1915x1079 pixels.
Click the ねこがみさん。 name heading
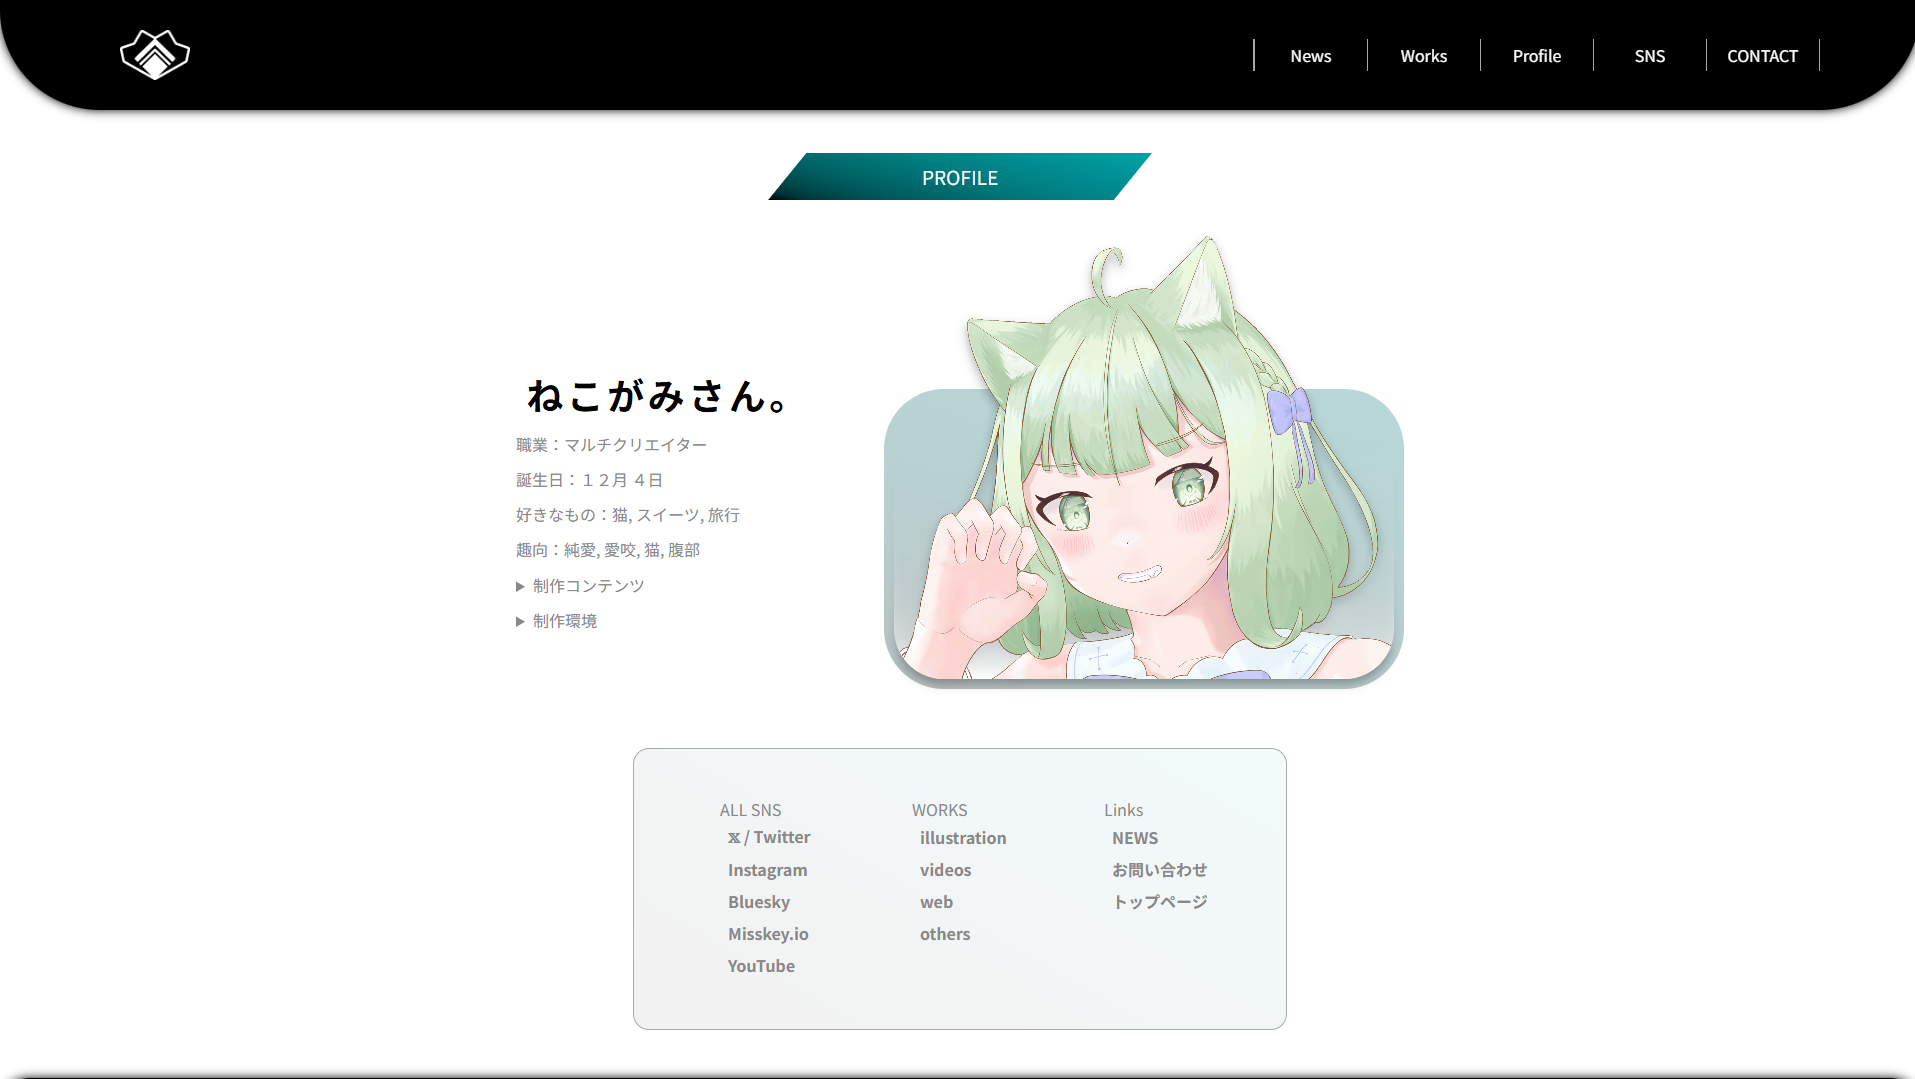point(659,396)
